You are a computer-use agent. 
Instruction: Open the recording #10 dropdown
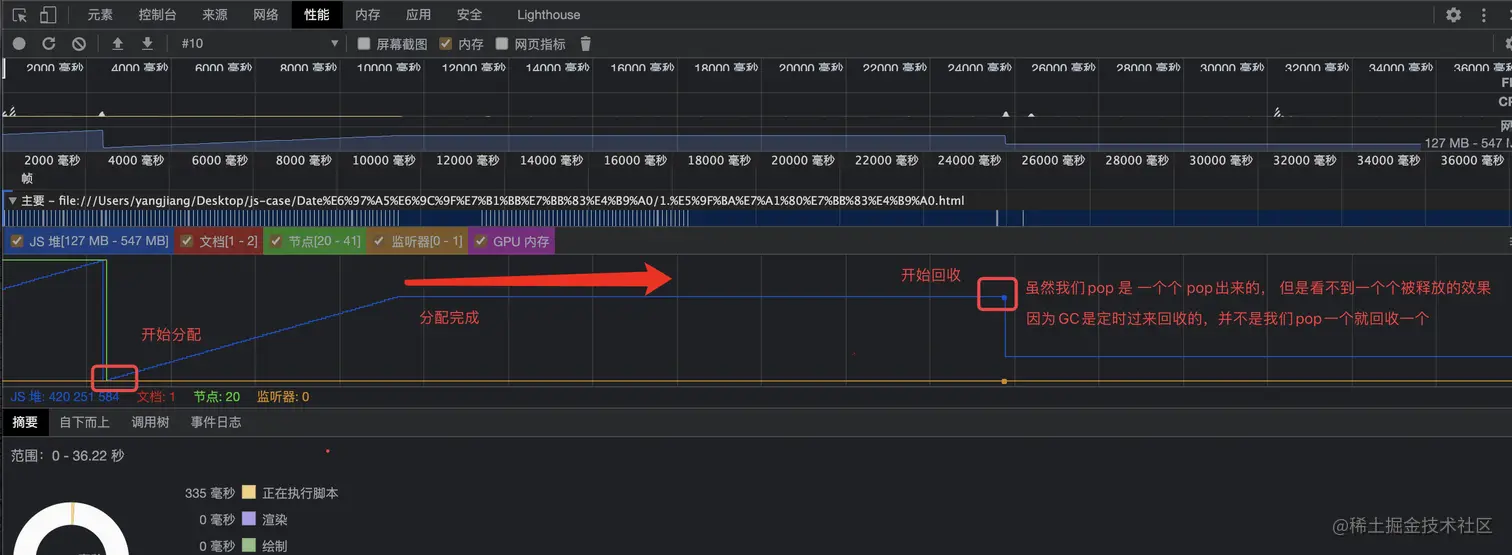(x=259, y=44)
